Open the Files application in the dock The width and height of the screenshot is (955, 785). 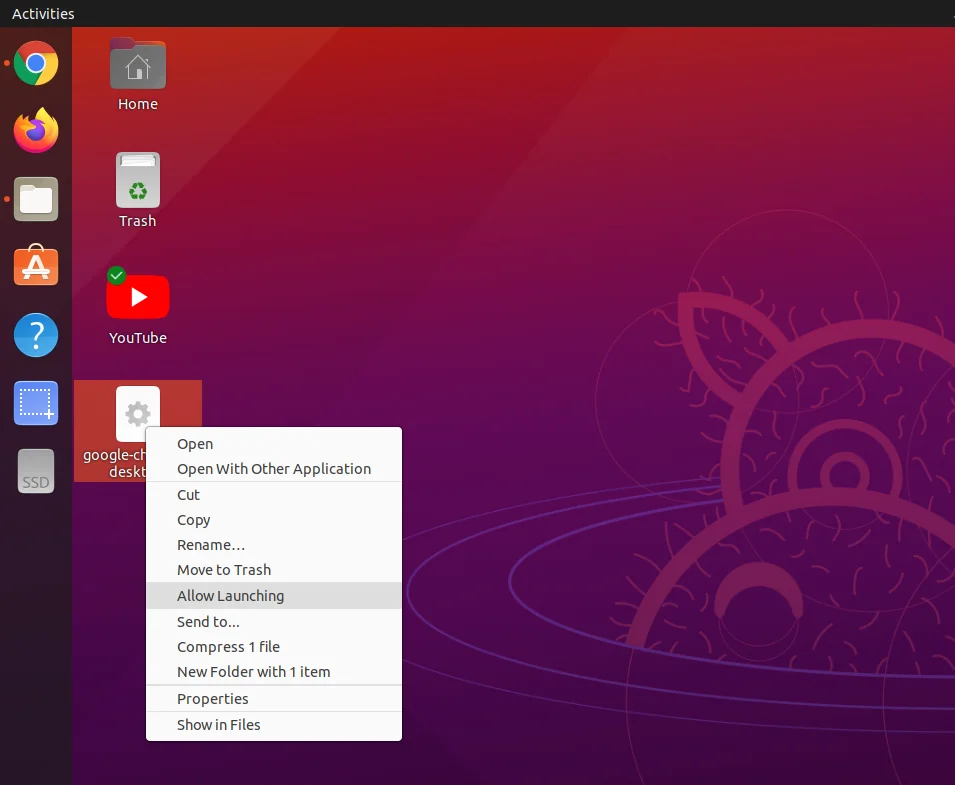click(x=36, y=199)
